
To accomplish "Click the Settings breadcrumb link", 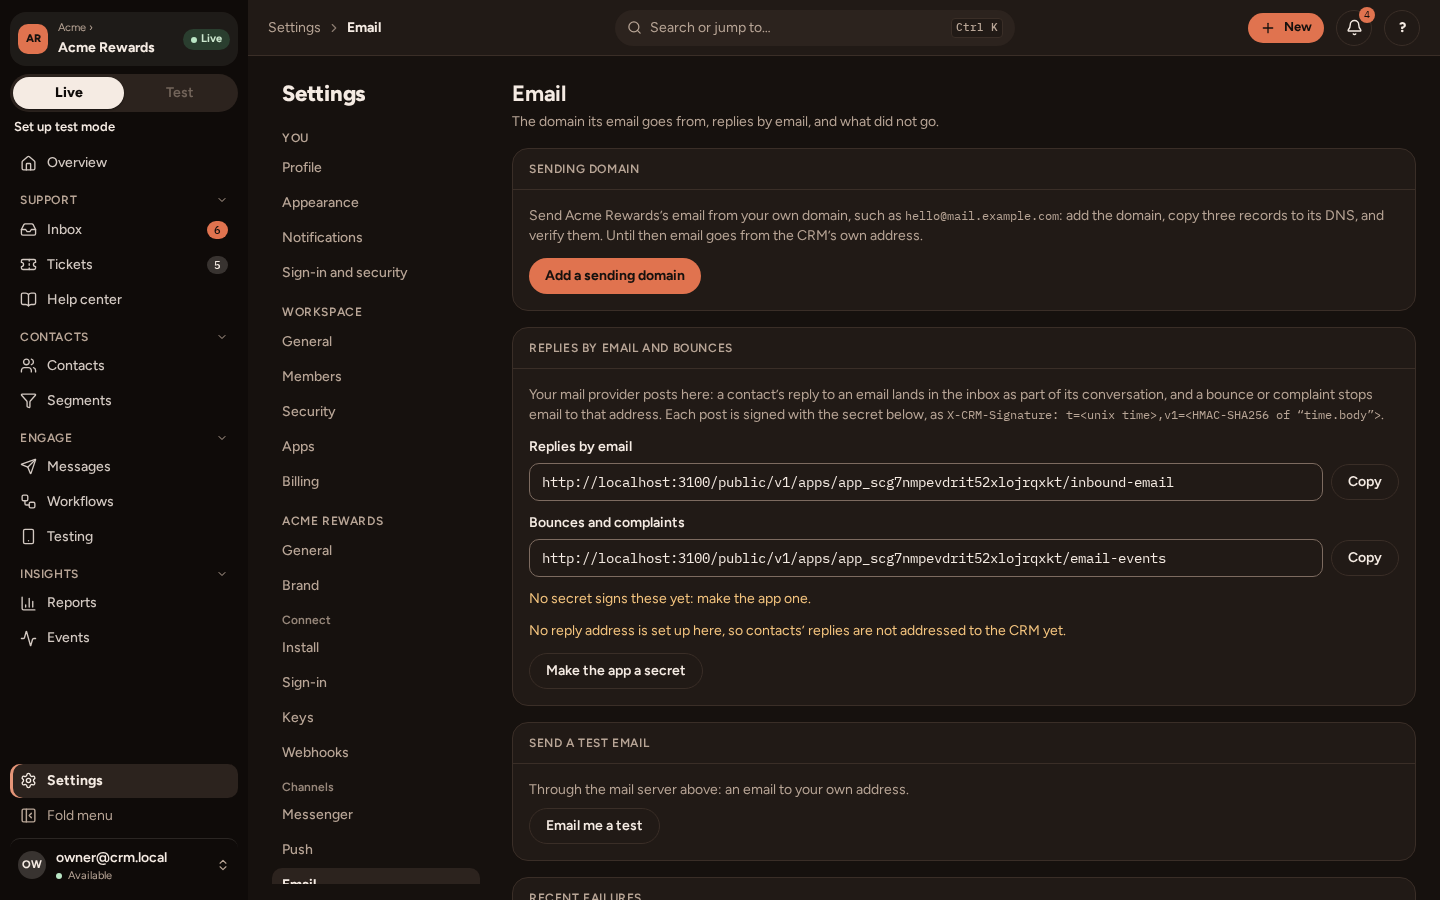I will pyautogui.click(x=294, y=28).
